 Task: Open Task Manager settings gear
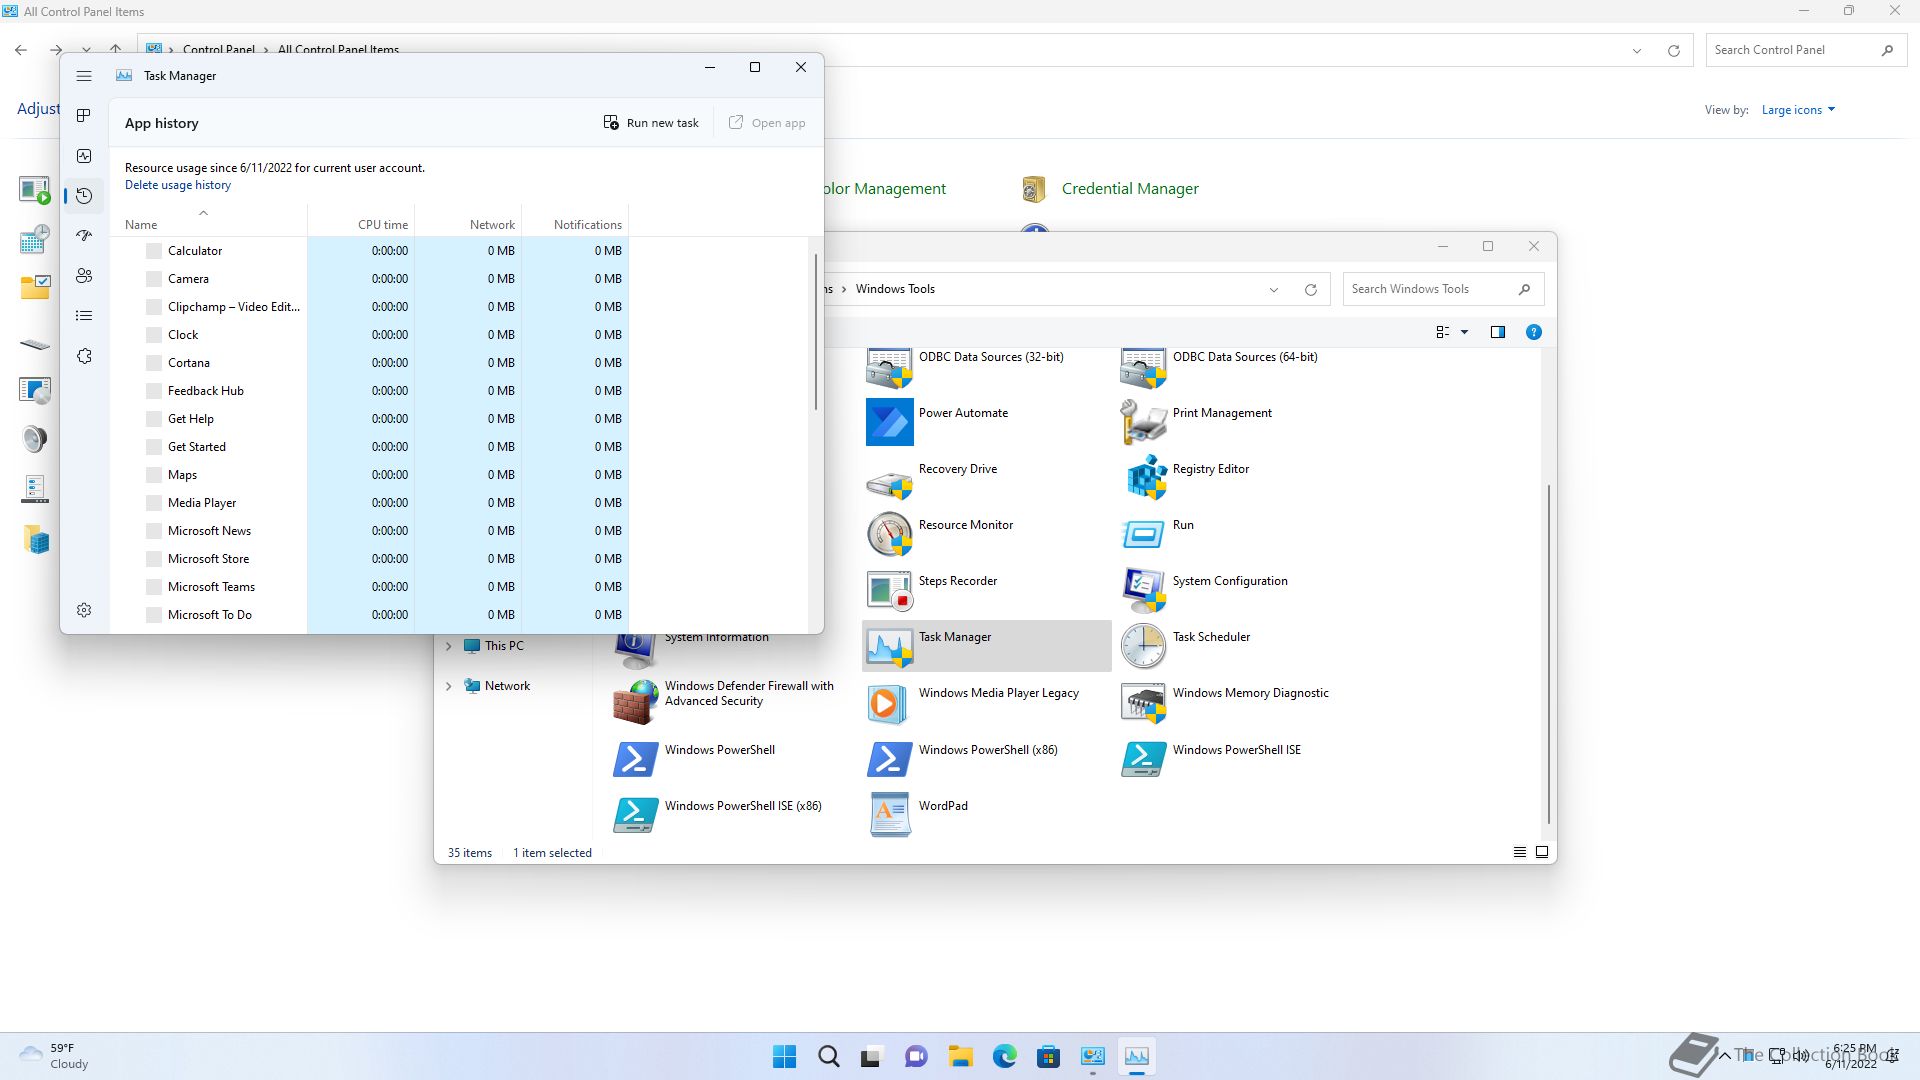(x=84, y=610)
